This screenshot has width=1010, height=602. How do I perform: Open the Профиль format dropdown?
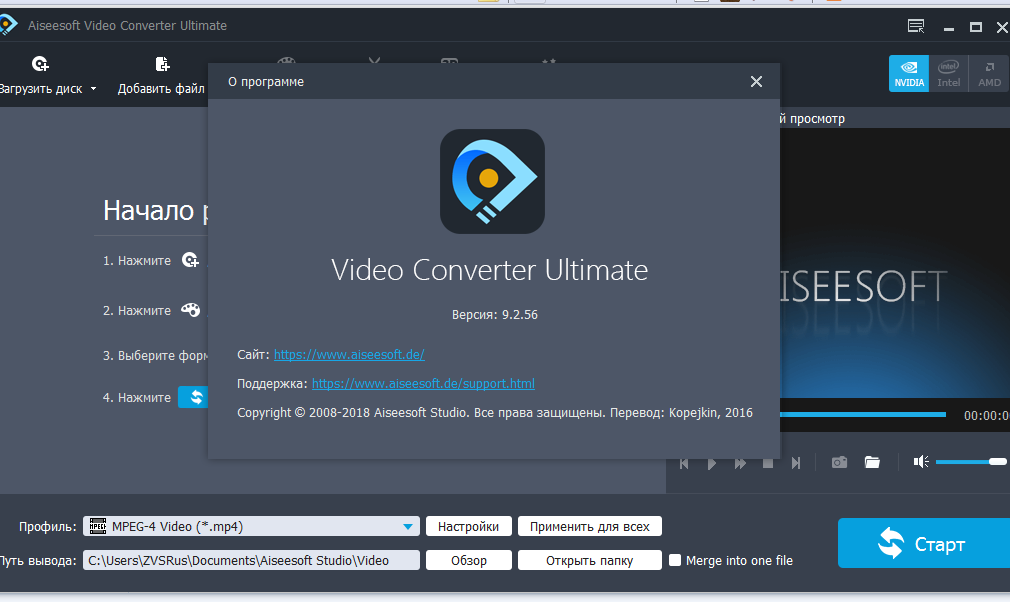pos(251,527)
